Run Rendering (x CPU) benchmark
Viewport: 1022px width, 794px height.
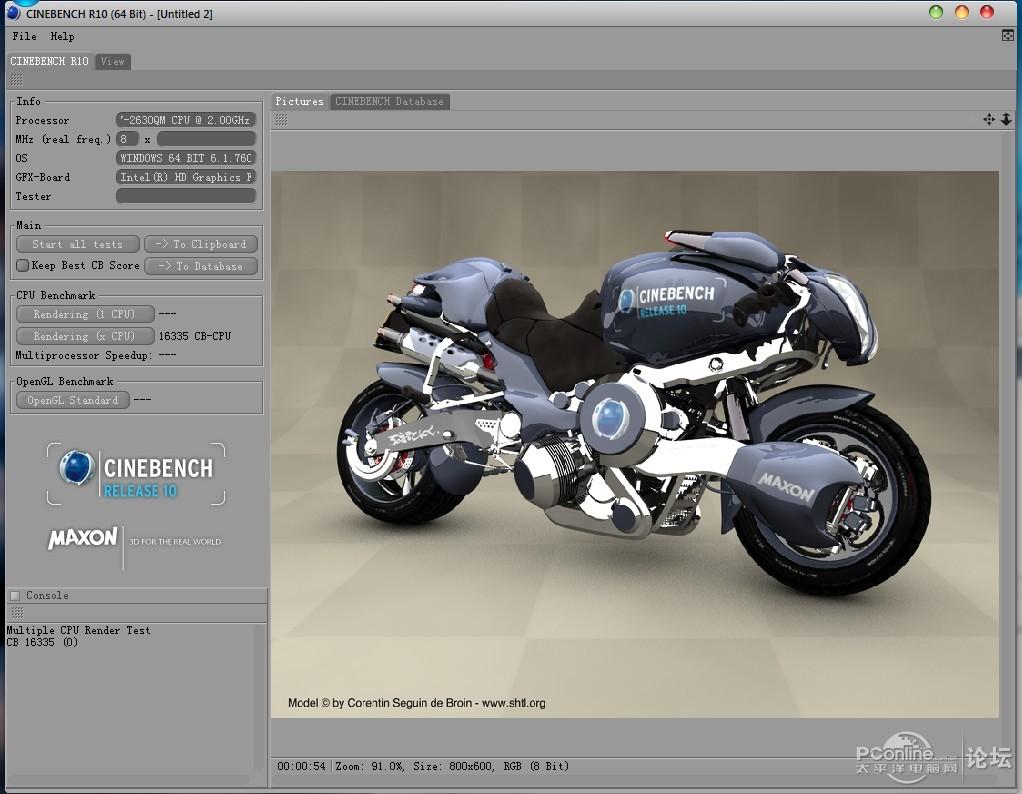[85, 336]
